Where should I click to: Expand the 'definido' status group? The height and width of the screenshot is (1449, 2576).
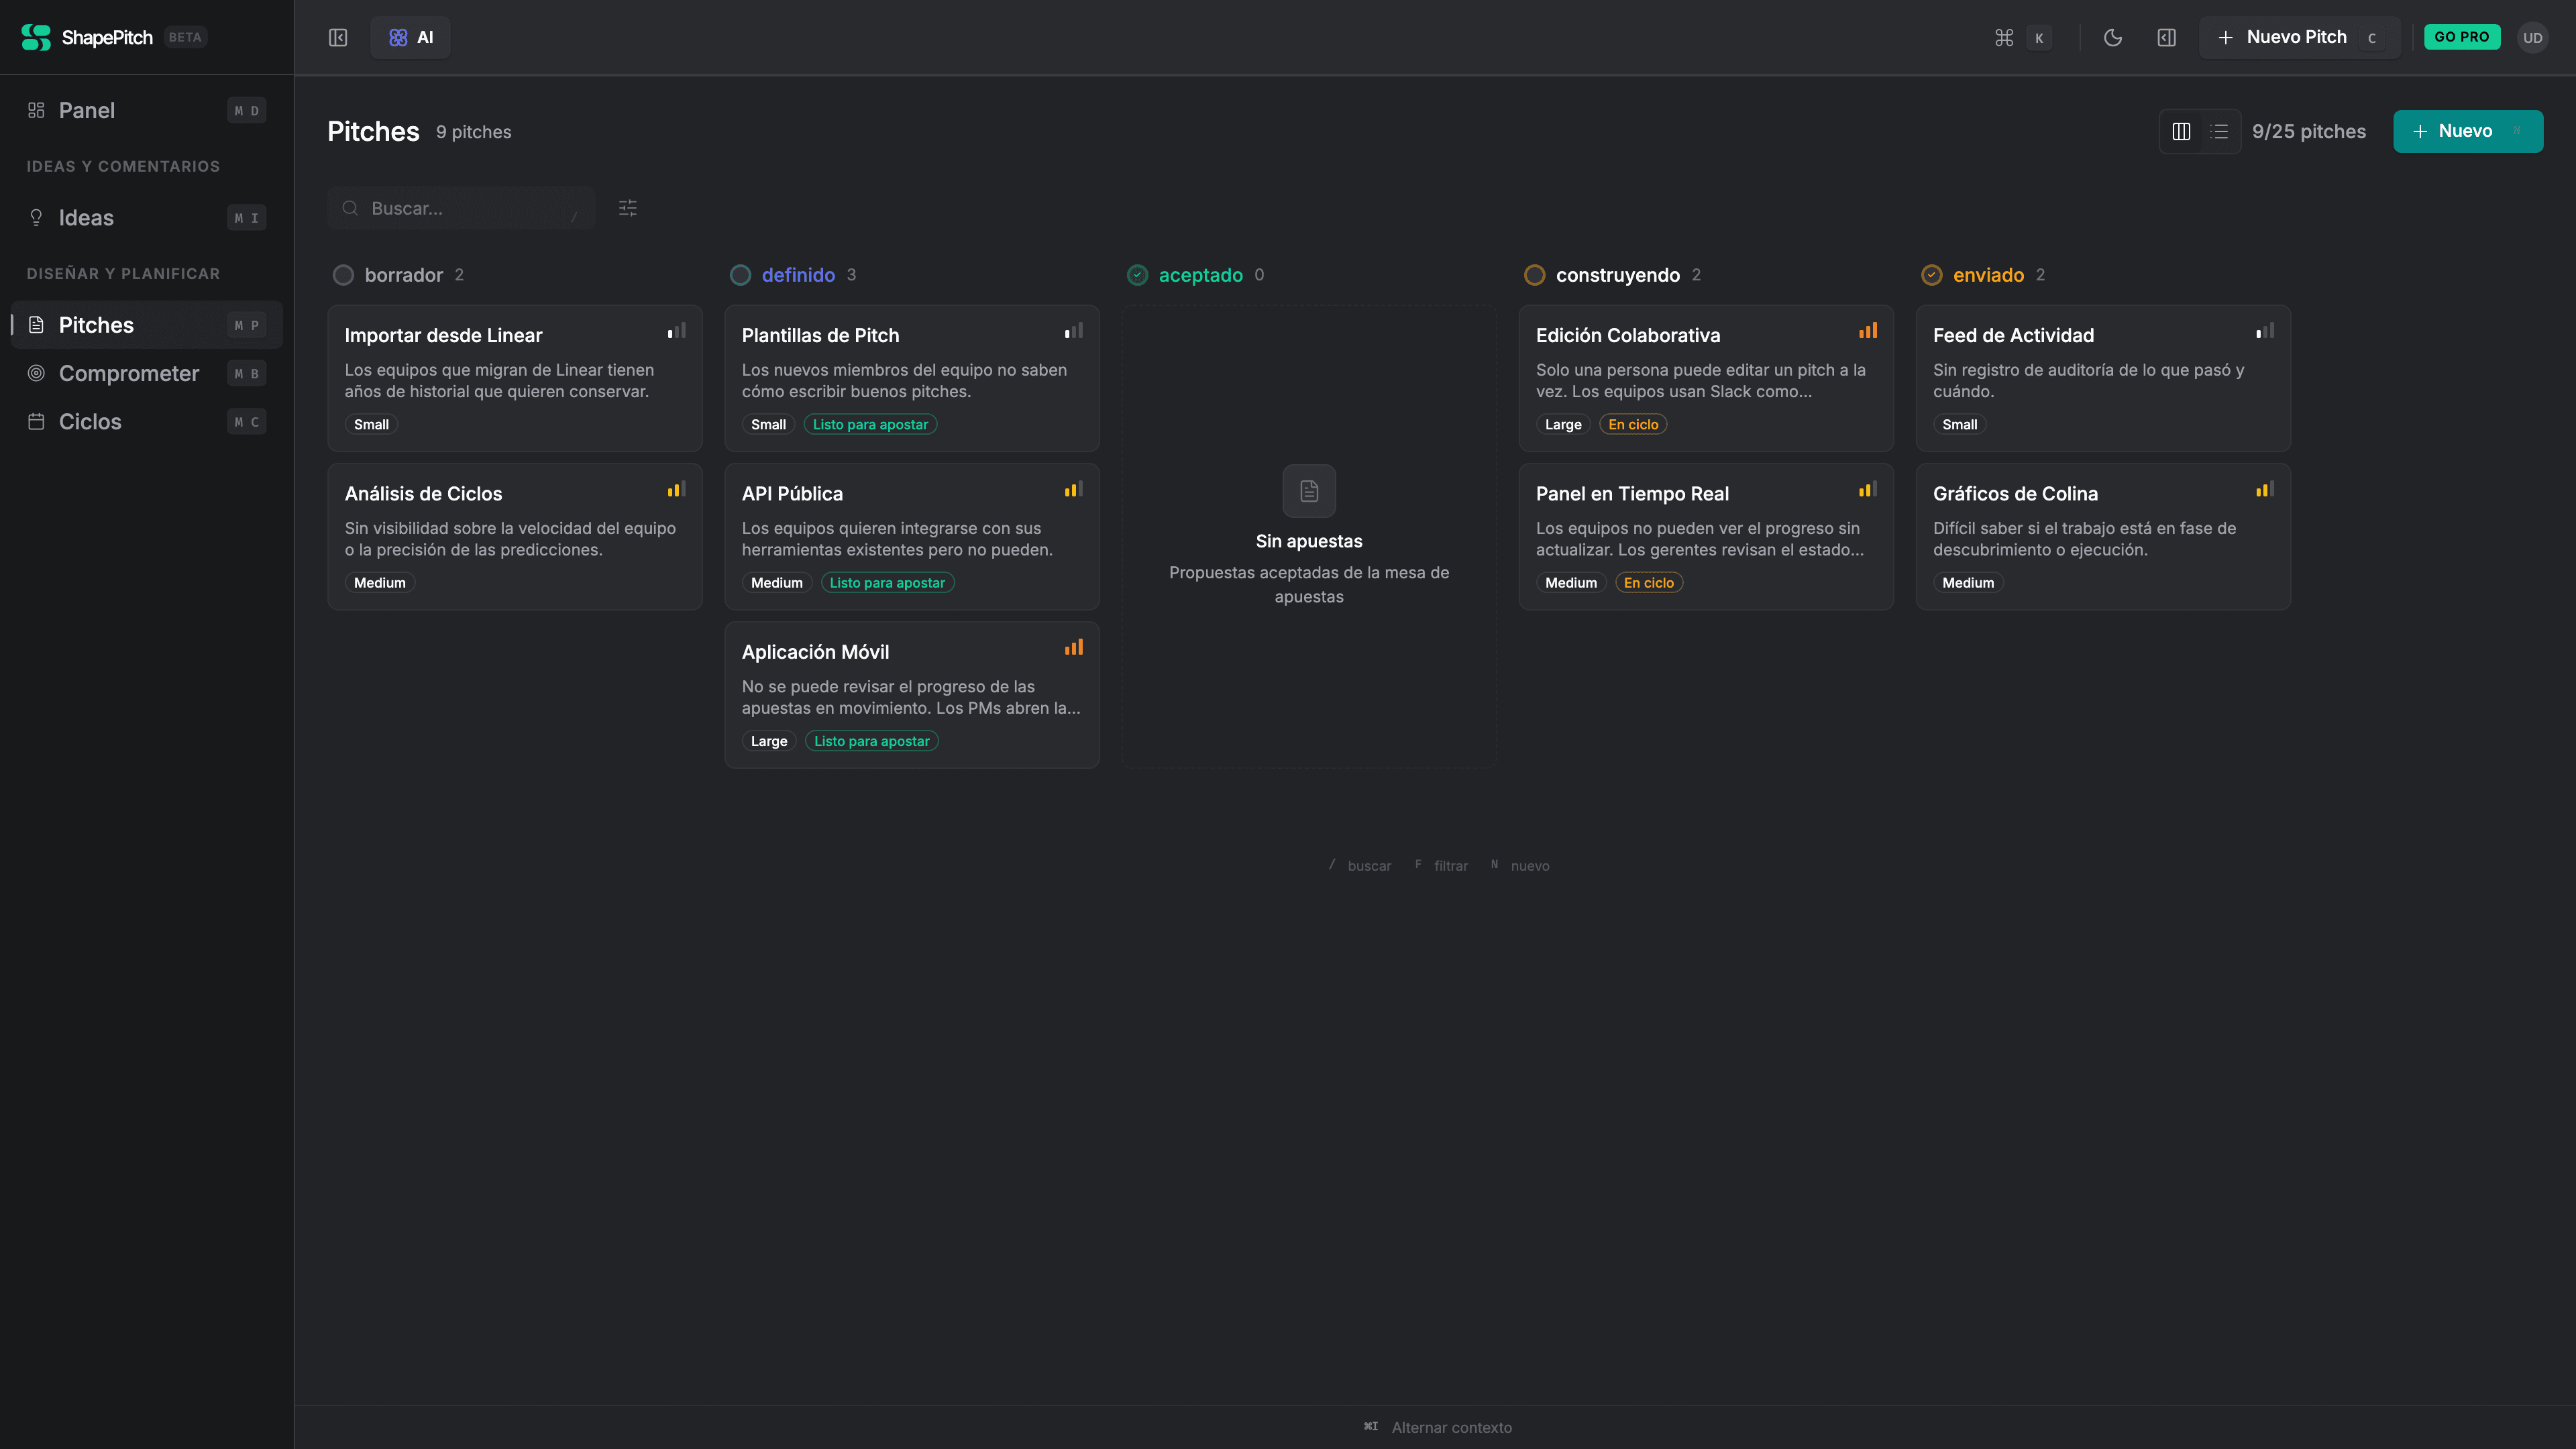(x=797, y=275)
